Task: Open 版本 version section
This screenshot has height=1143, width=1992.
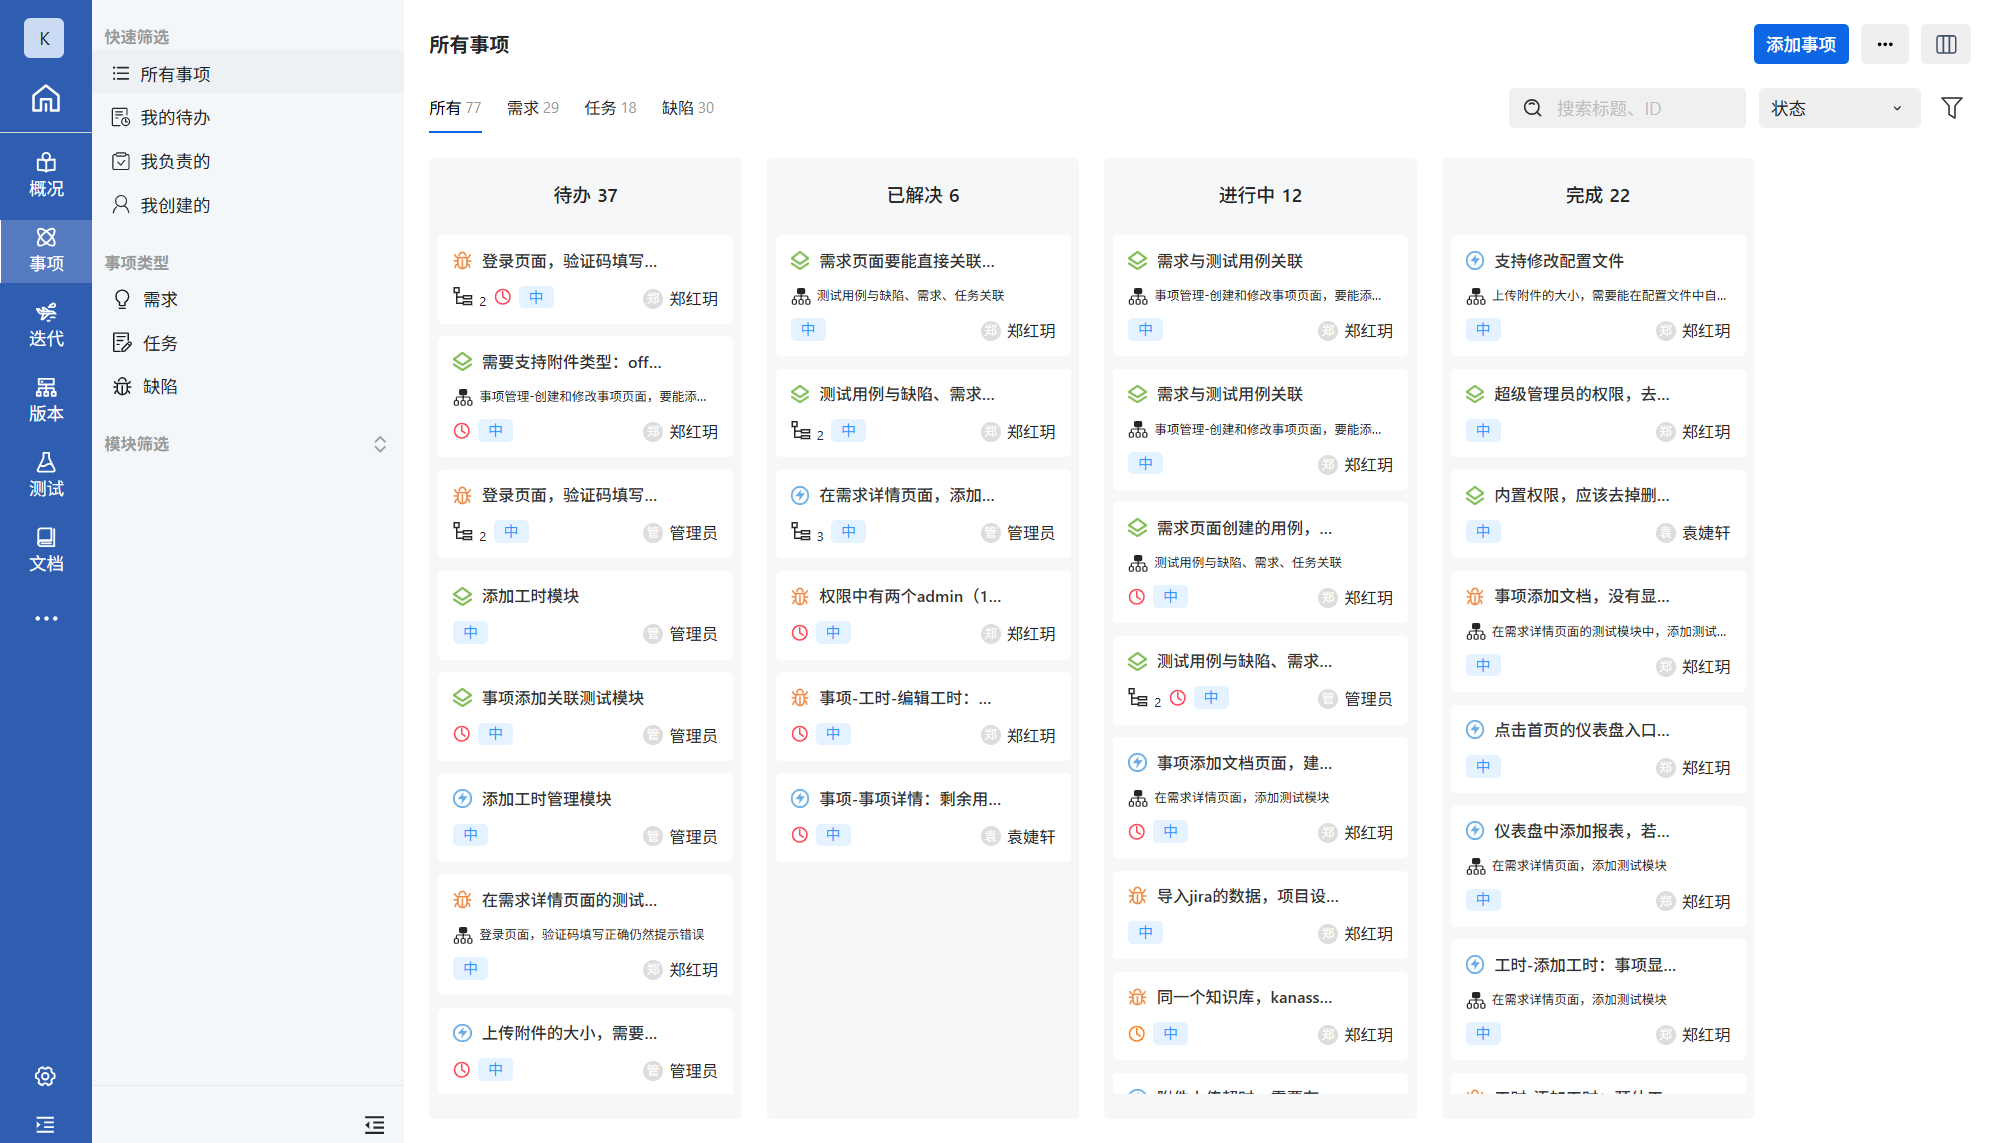Action: coord(46,400)
